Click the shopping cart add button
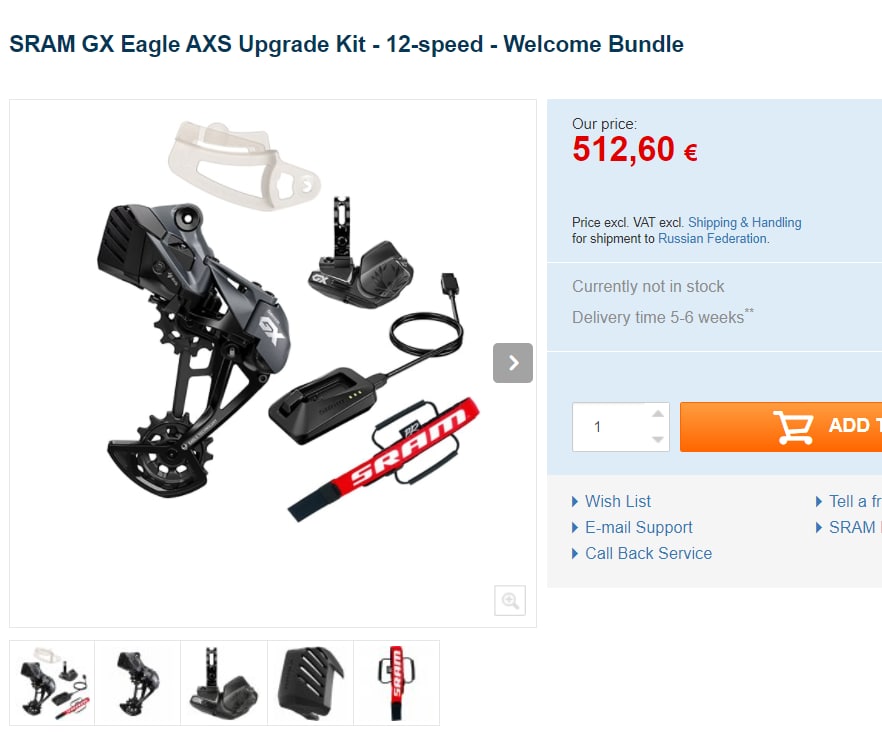Image resolution: width=882 pixels, height=755 pixels. pyautogui.click(x=781, y=426)
